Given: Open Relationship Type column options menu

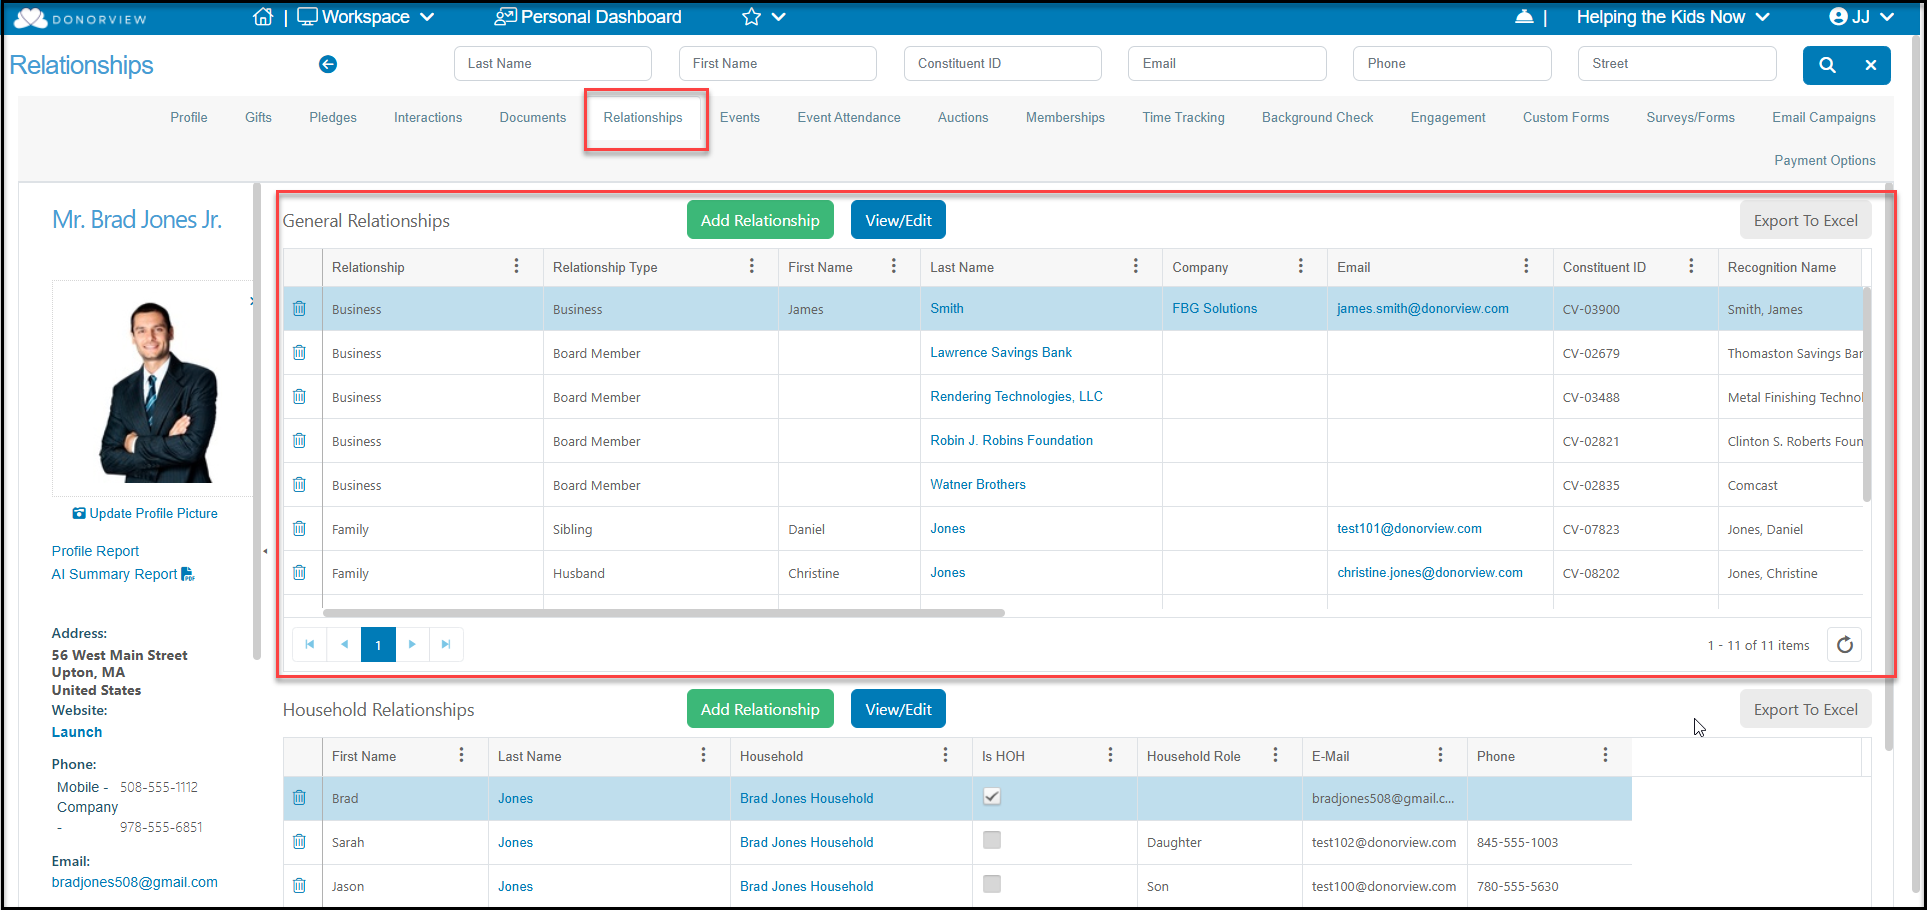Looking at the screenshot, I should 752,266.
